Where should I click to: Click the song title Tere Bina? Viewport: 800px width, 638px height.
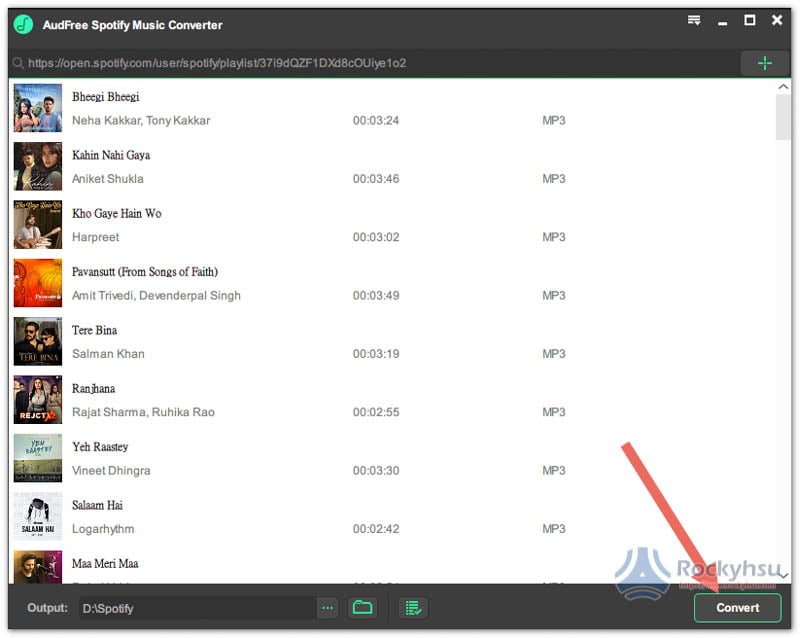point(94,330)
